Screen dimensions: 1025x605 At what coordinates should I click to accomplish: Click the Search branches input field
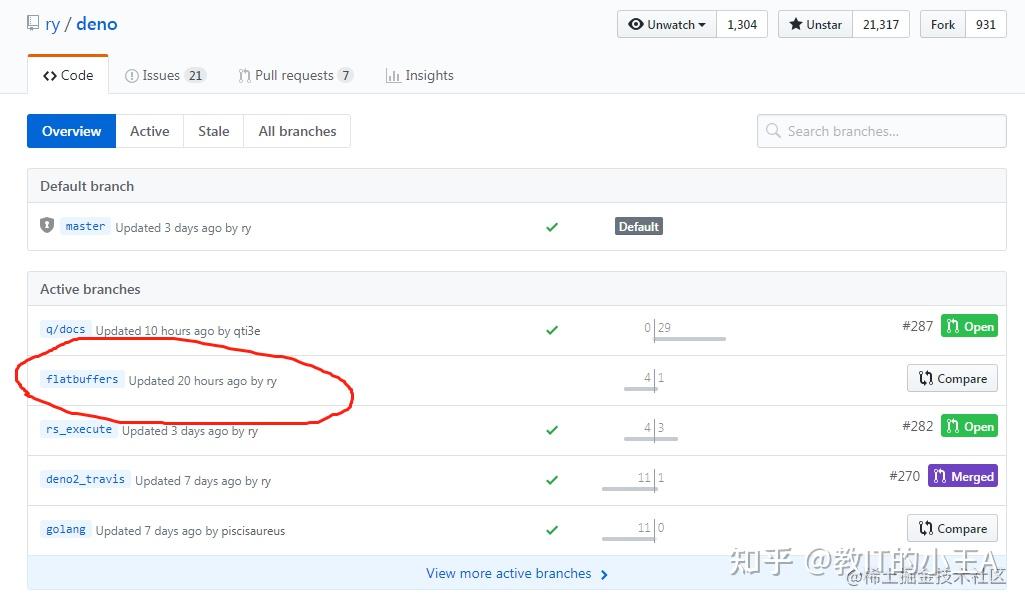click(x=880, y=131)
